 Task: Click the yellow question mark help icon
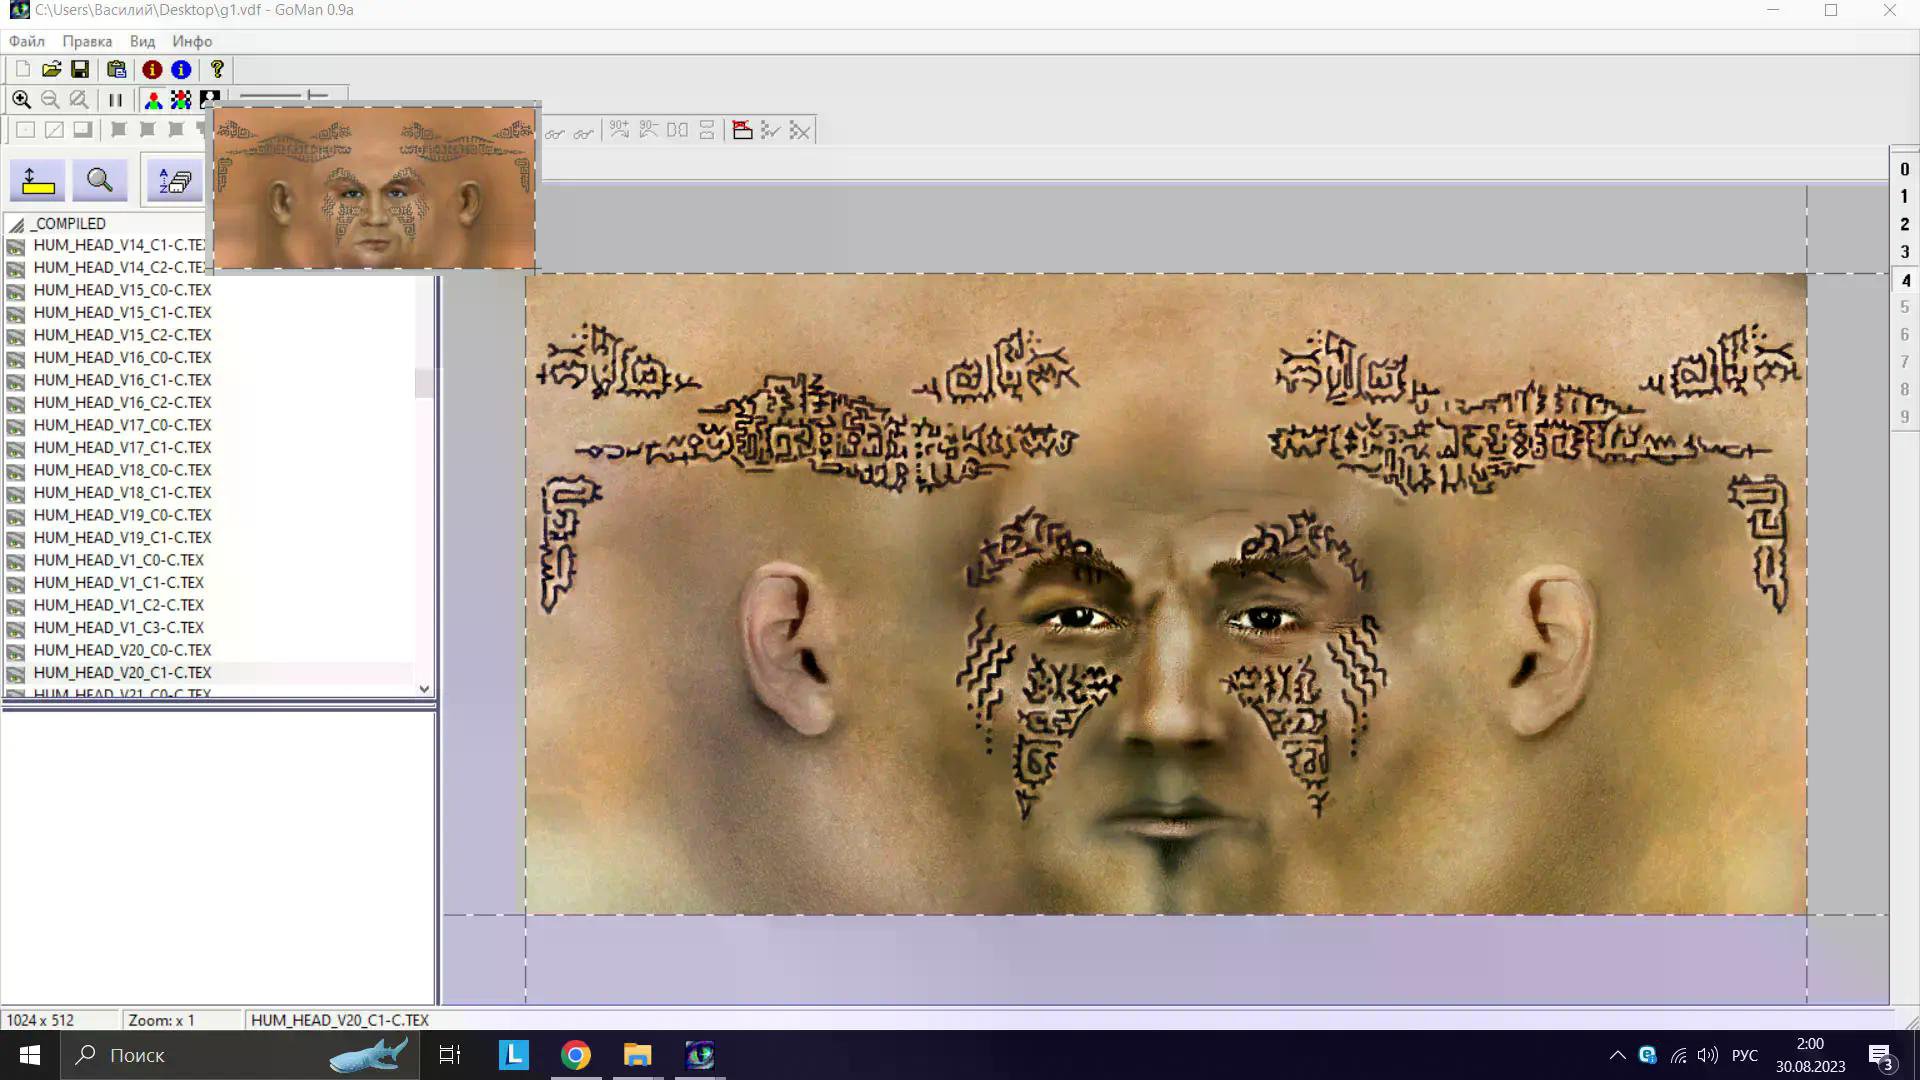click(x=217, y=69)
